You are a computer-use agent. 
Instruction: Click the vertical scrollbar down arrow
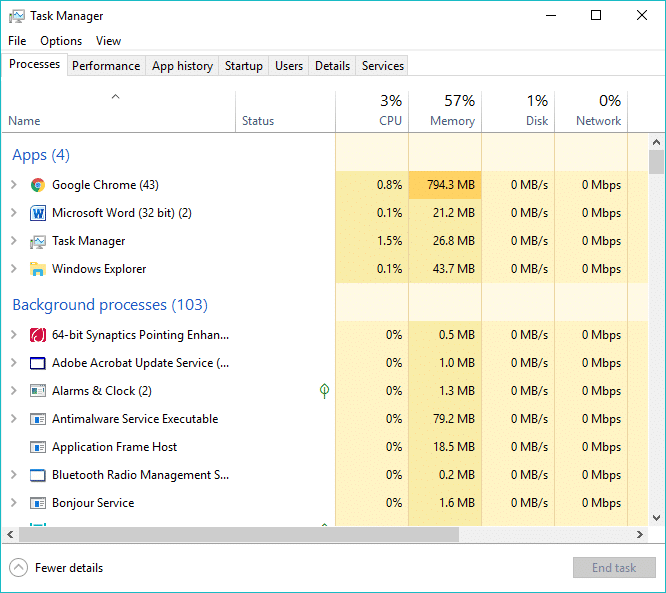tap(657, 517)
